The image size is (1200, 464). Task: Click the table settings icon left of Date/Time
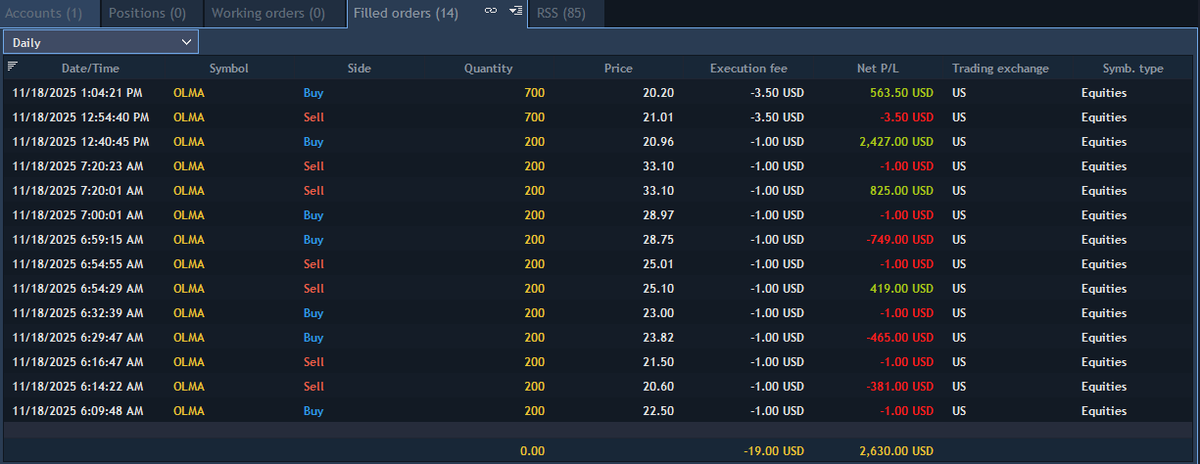[x=12, y=67]
